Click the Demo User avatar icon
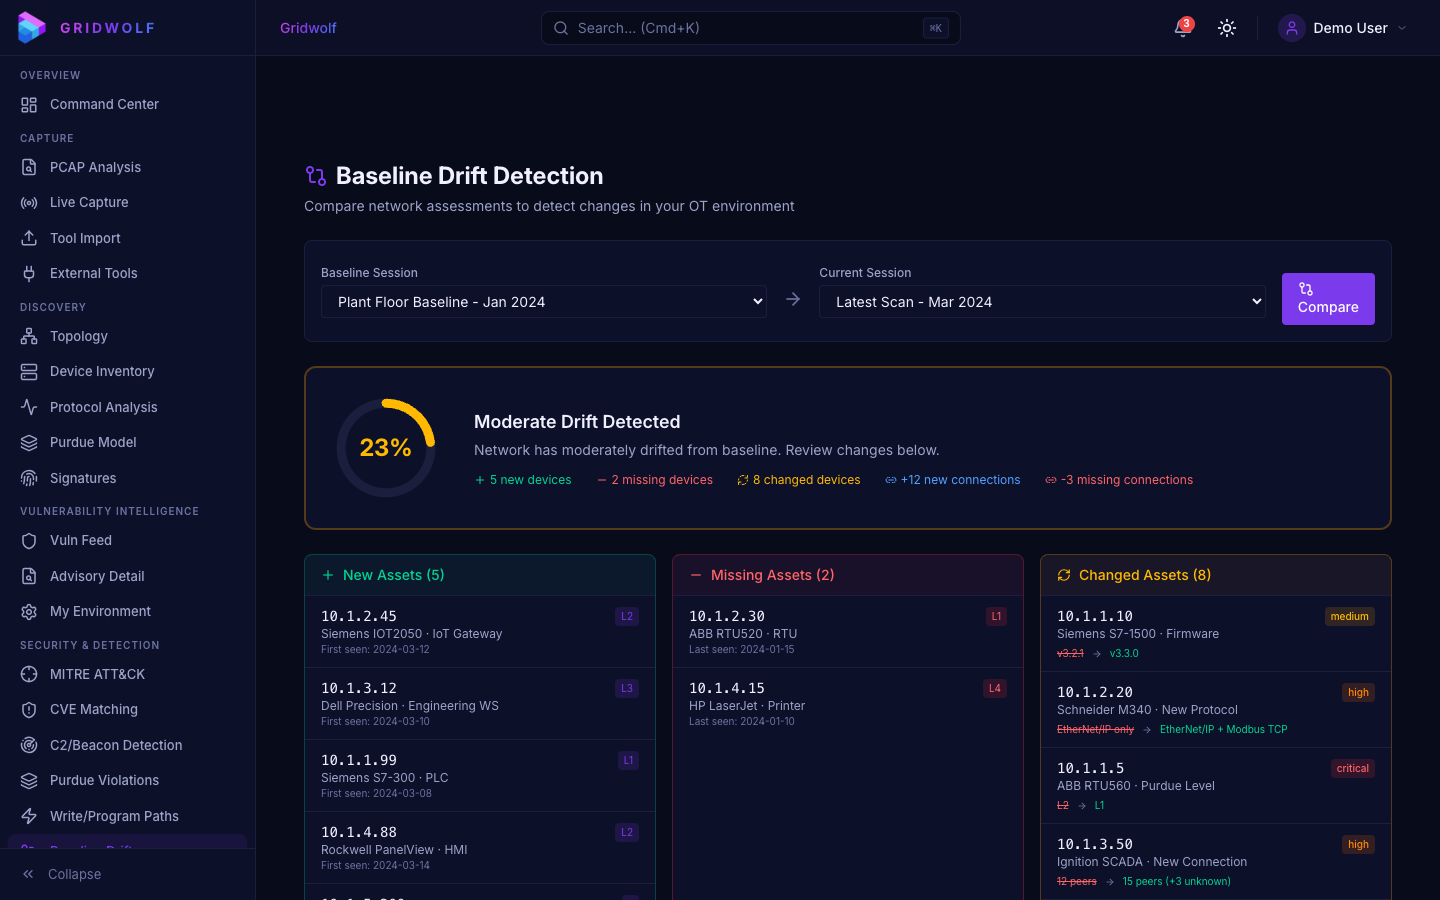This screenshot has width=1440, height=900. [x=1292, y=28]
